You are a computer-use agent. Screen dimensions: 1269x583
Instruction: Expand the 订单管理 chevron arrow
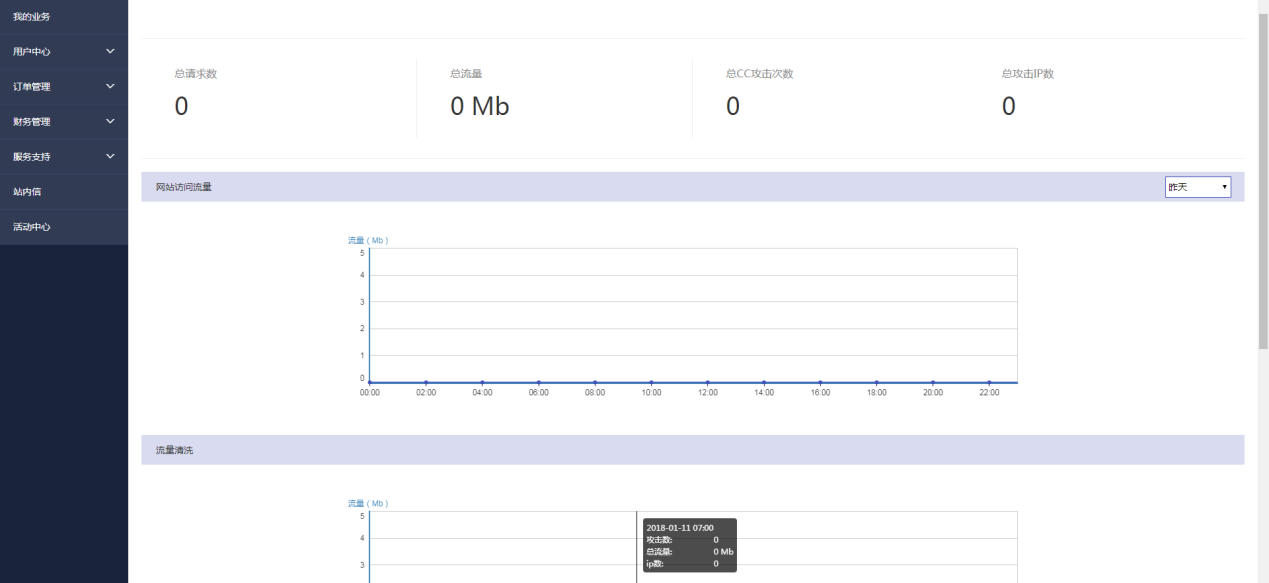(x=110, y=86)
